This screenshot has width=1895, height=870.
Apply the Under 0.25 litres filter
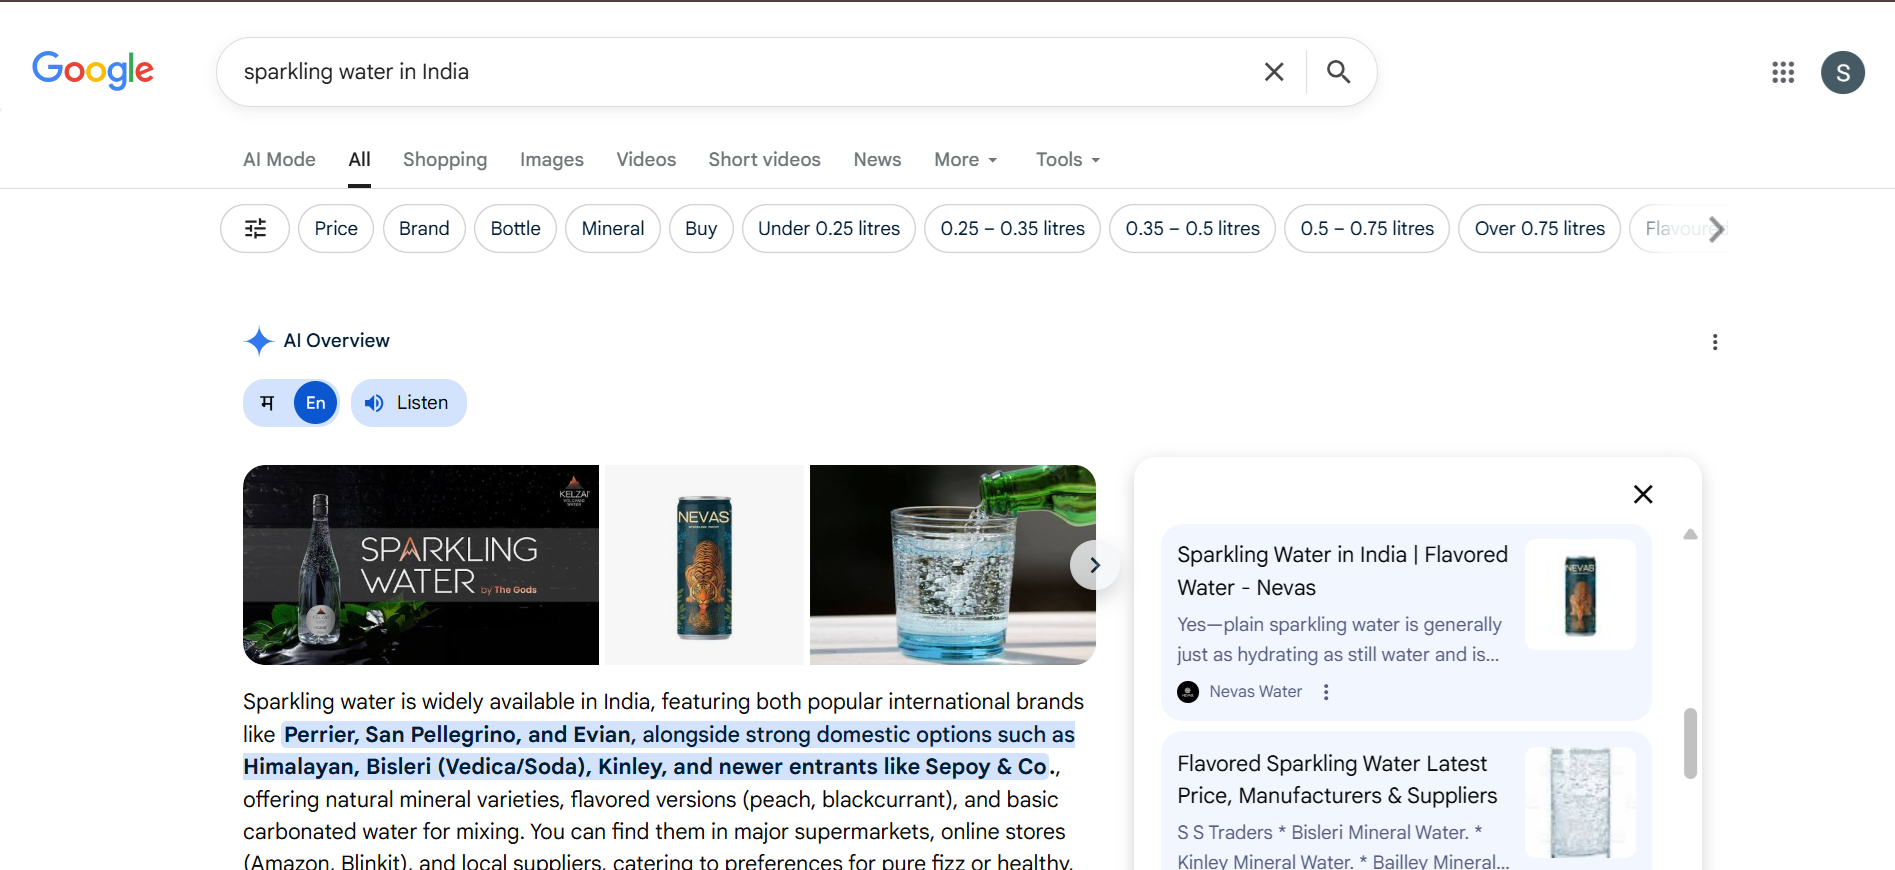[x=828, y=229]
